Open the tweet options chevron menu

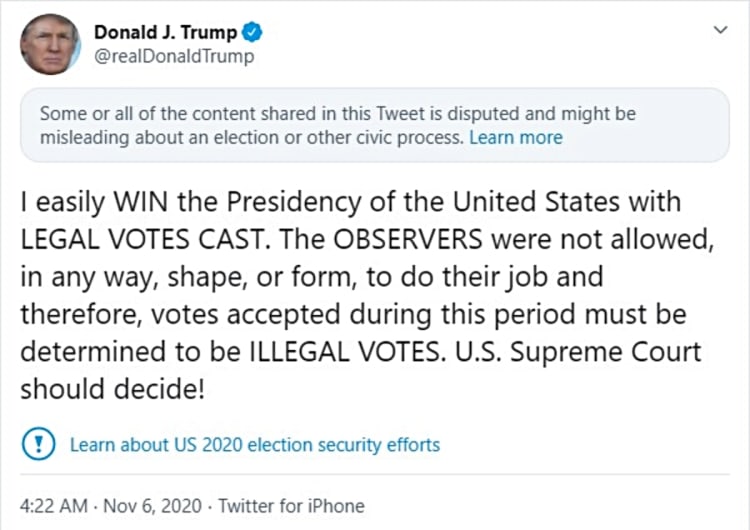coord(719,31)
